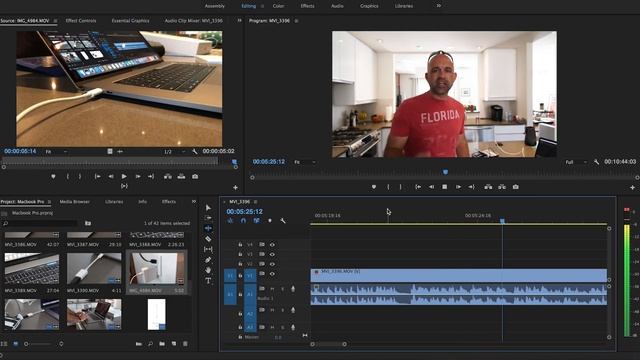Step forward one frame in Program monitor
Viewport: 640px width, 360px height.
pos(458,187)
